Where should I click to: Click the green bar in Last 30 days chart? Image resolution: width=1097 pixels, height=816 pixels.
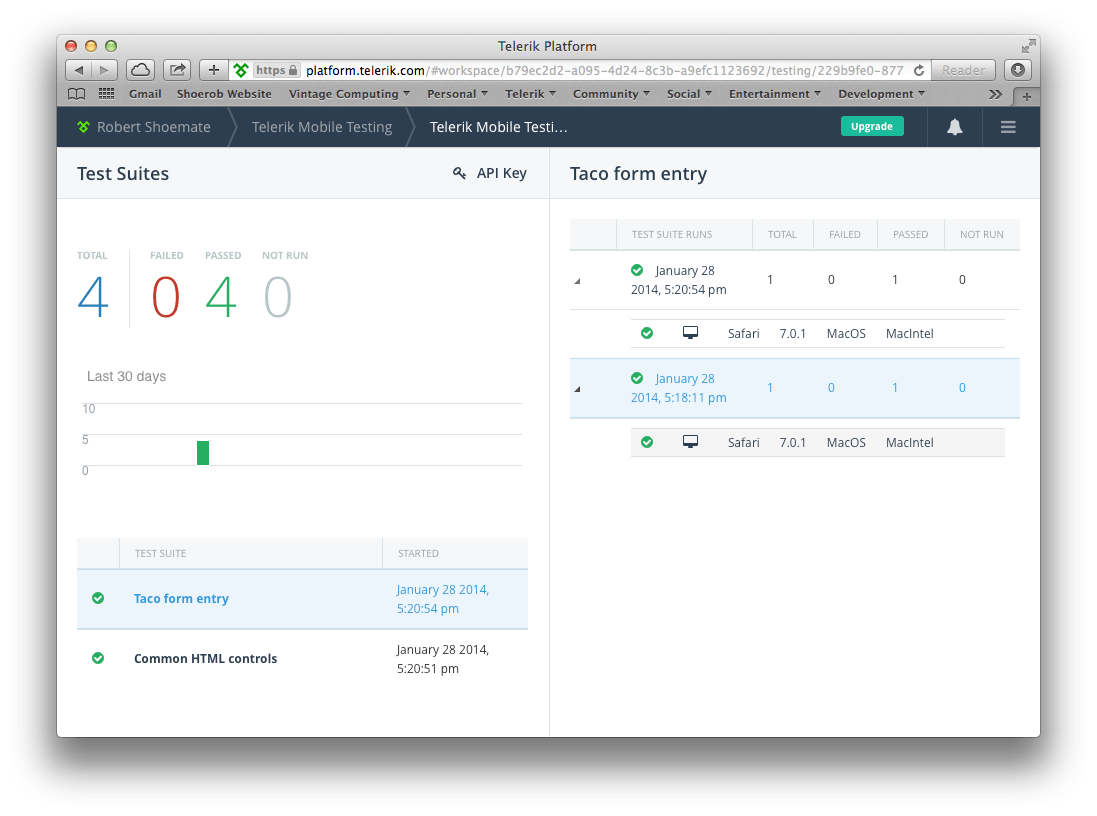coord(203,453)
